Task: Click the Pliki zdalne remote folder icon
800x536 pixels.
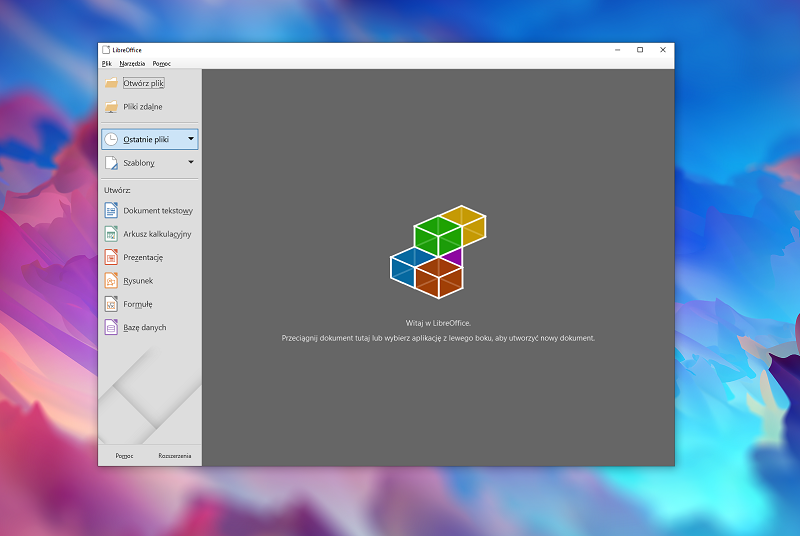Action: click(111, 107)
